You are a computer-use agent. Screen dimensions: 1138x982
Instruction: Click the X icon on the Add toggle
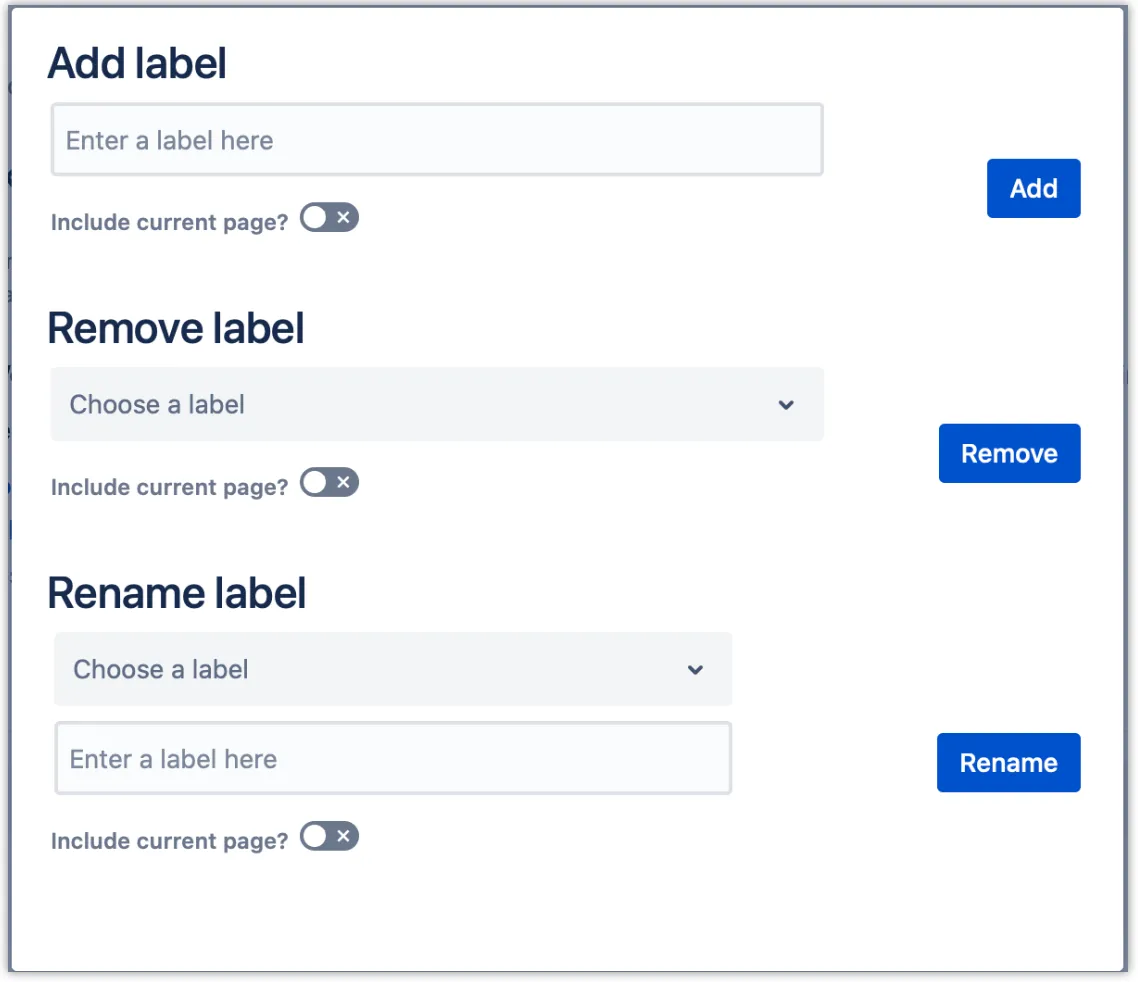pyautogui.click(x=341, y=217)
